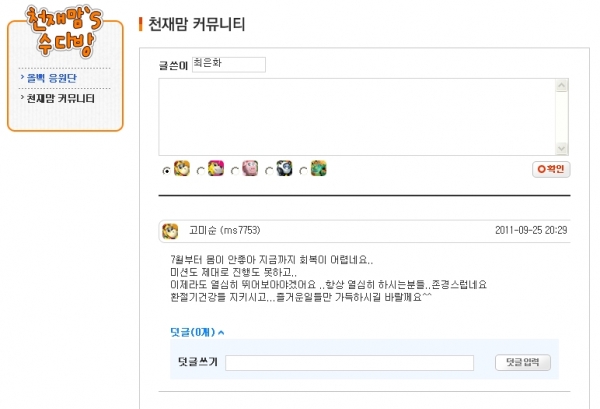Click the pink pig emoticon
This screenshot has width=600, height=409.
tap(249, 168)
